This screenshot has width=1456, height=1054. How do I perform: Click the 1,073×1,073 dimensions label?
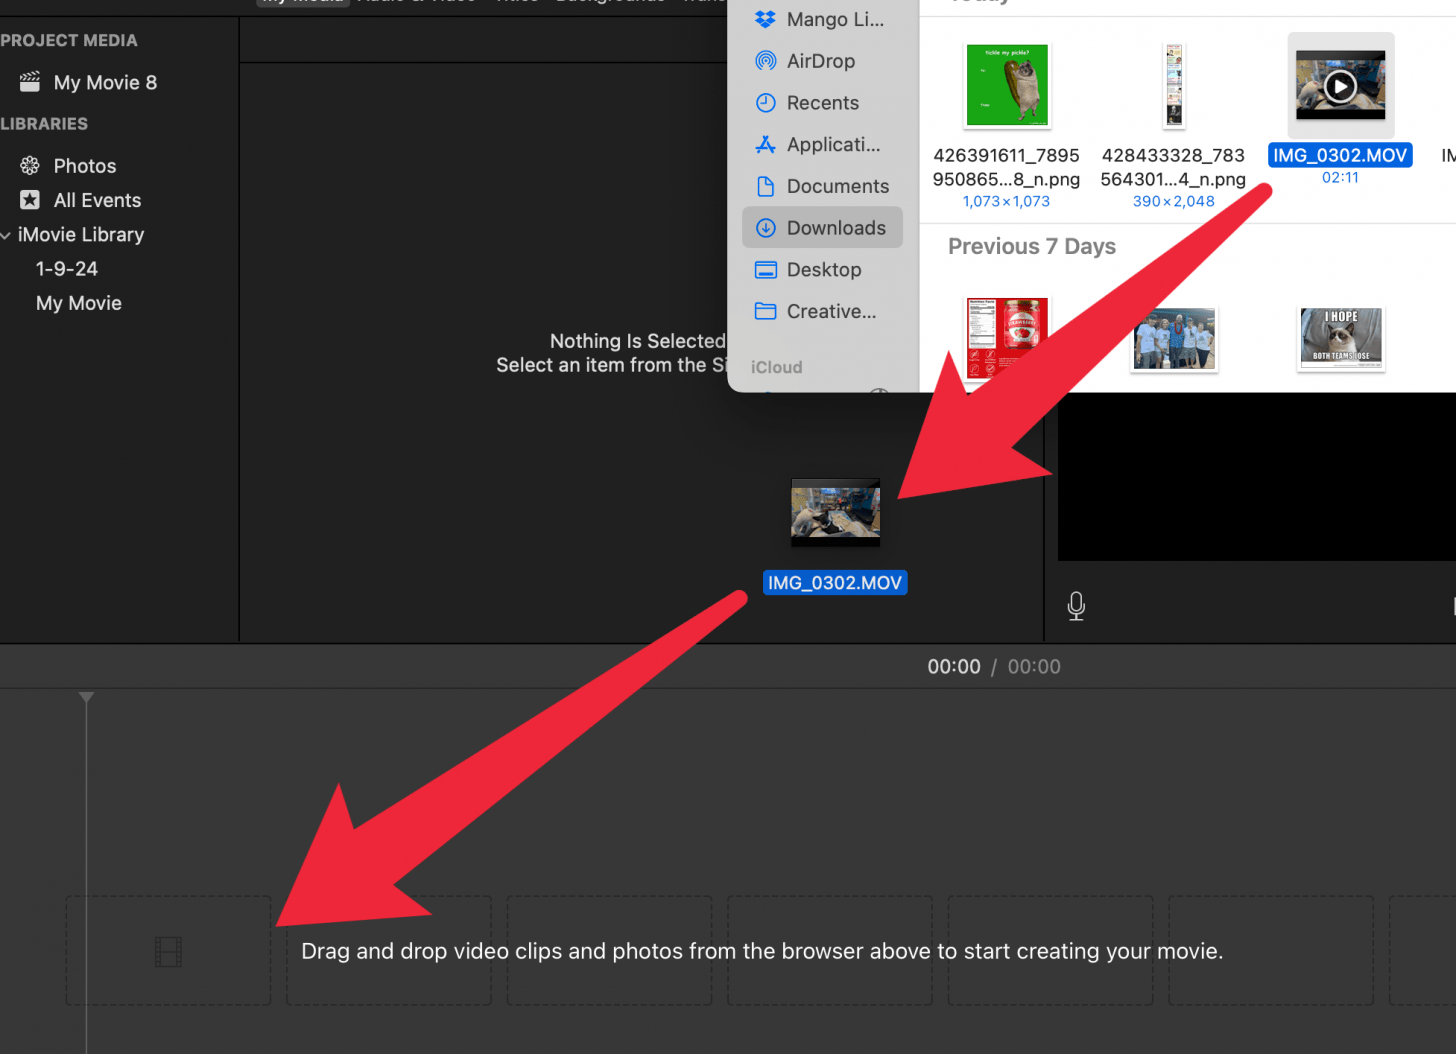coord(1006,201)
